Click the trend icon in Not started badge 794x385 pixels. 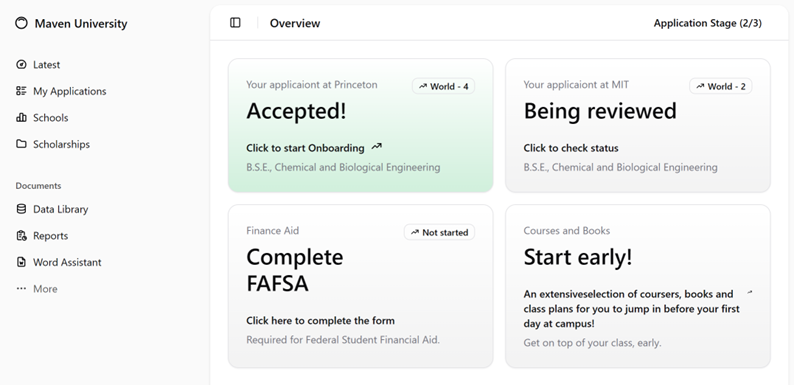click(415, 233)
